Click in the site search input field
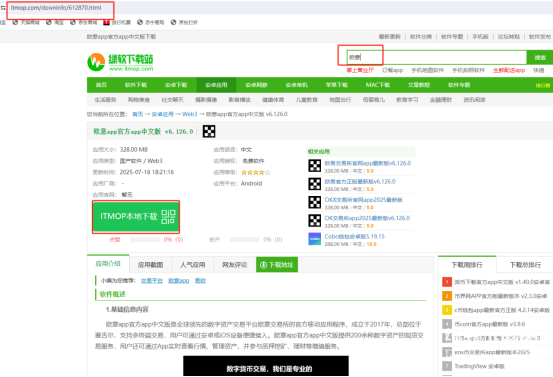Viewport: 553px width, 377px height. tap(437, 57)
